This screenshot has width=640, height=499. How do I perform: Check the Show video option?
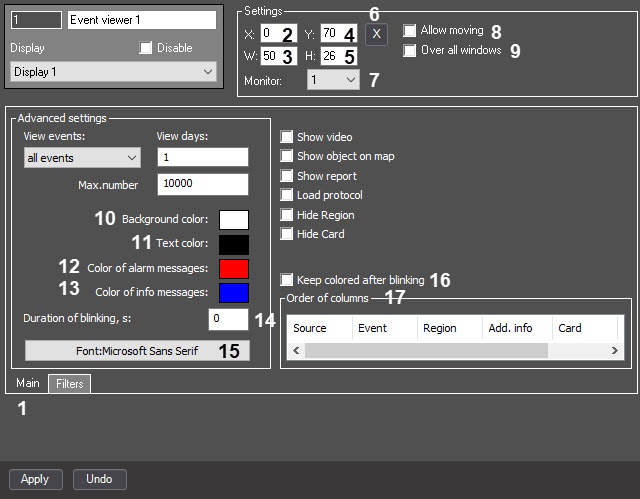[x=288, y=137]
